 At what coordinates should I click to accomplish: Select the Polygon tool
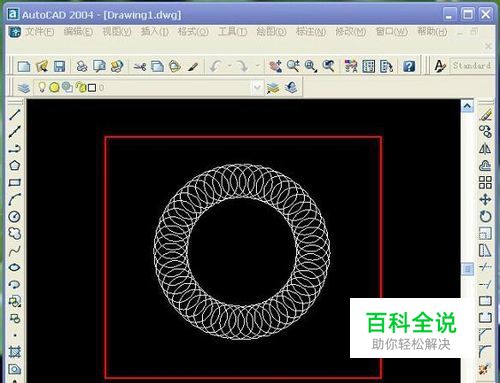point(14,165)
